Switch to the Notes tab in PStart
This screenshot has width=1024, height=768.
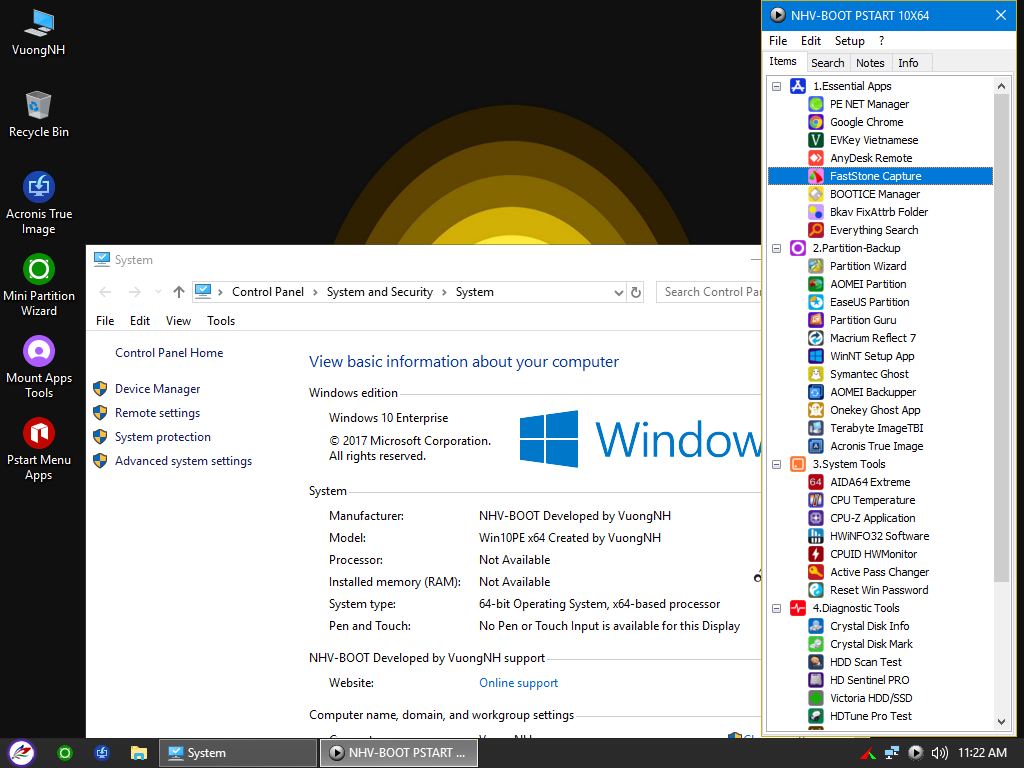tap(870, 63)
